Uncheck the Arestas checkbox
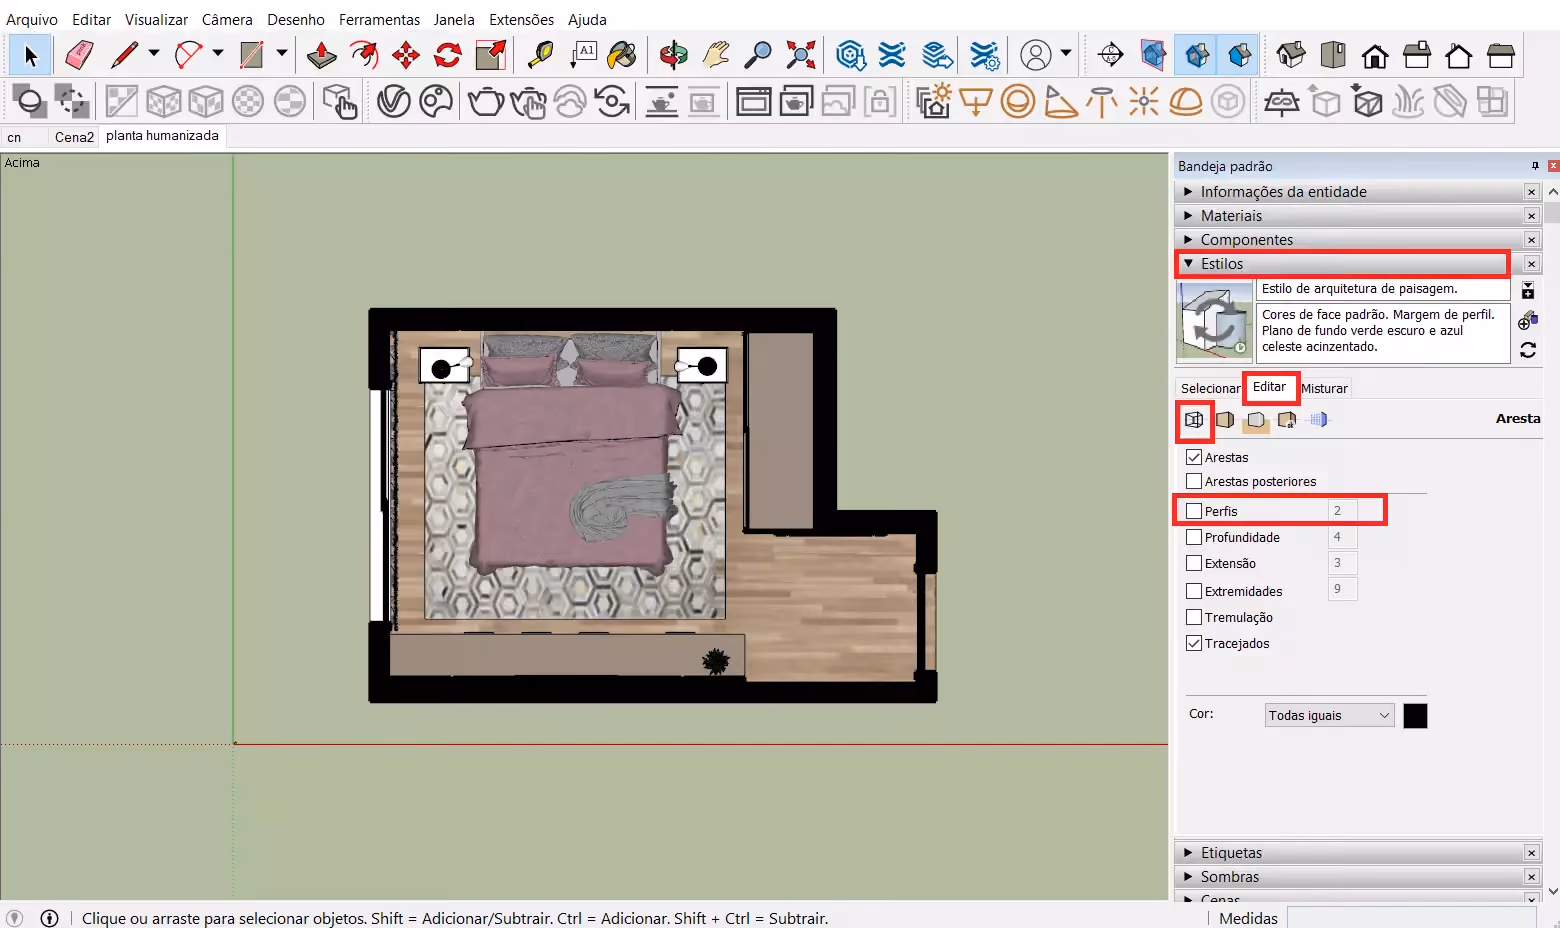The image size is (1560, 928). point(1194,457)
